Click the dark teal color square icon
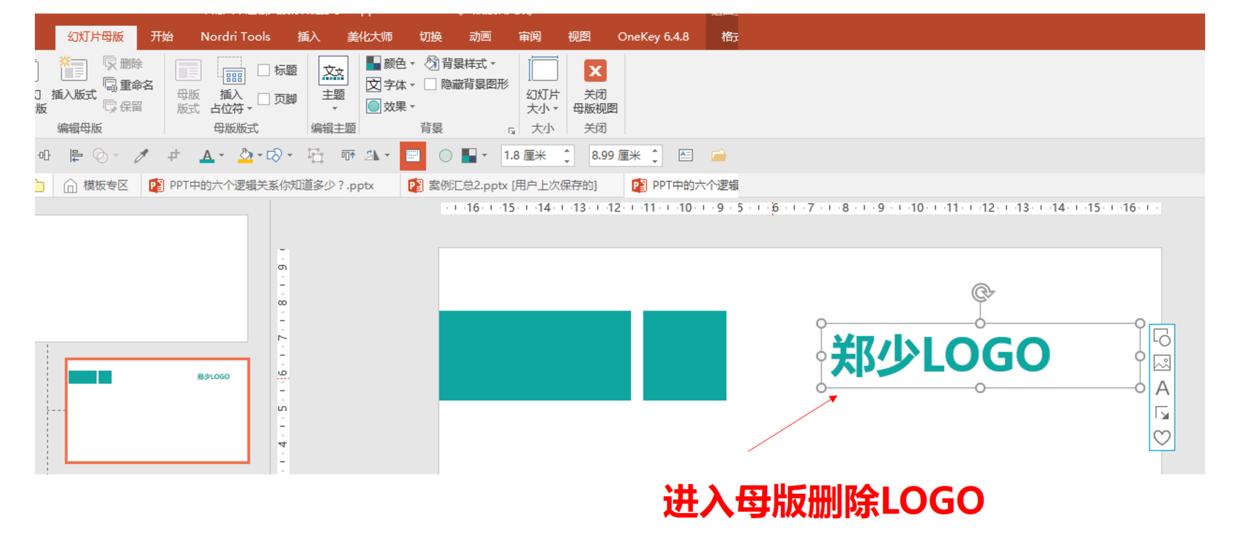Viewport: 1240px width, 546px height. click(470, 156)
